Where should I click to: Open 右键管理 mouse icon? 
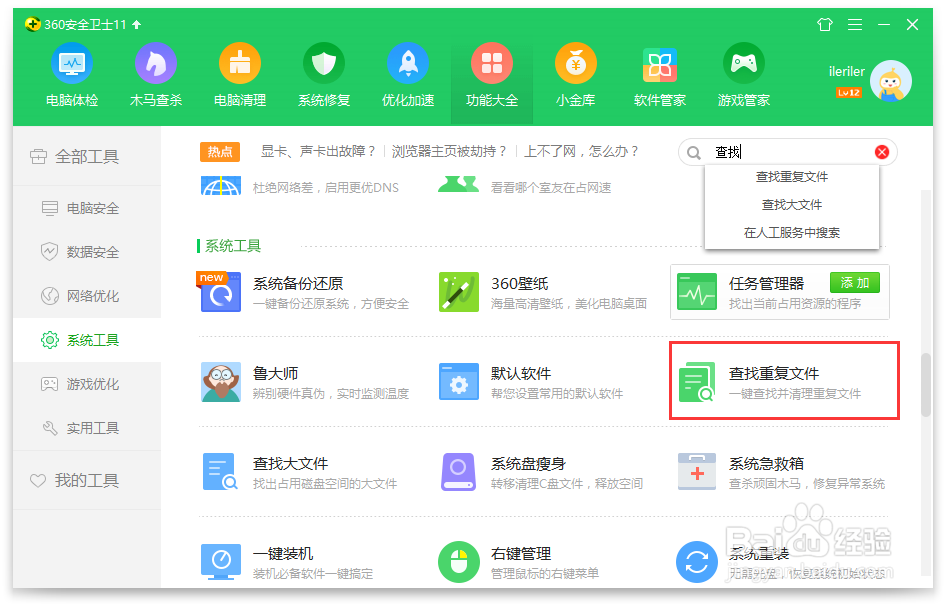coord(459,562)
